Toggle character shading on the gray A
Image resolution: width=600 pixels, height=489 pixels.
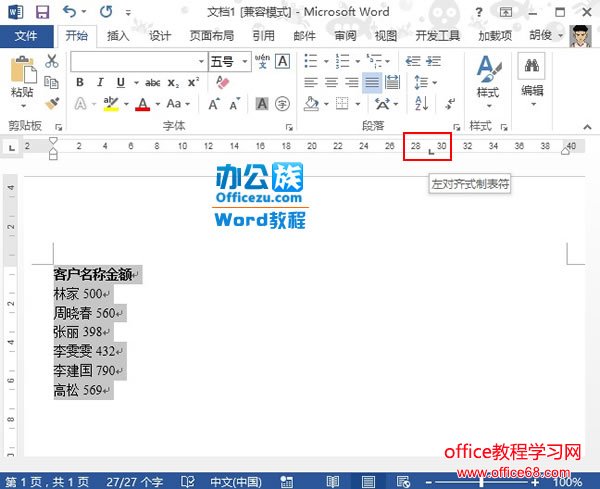point(262,104)
